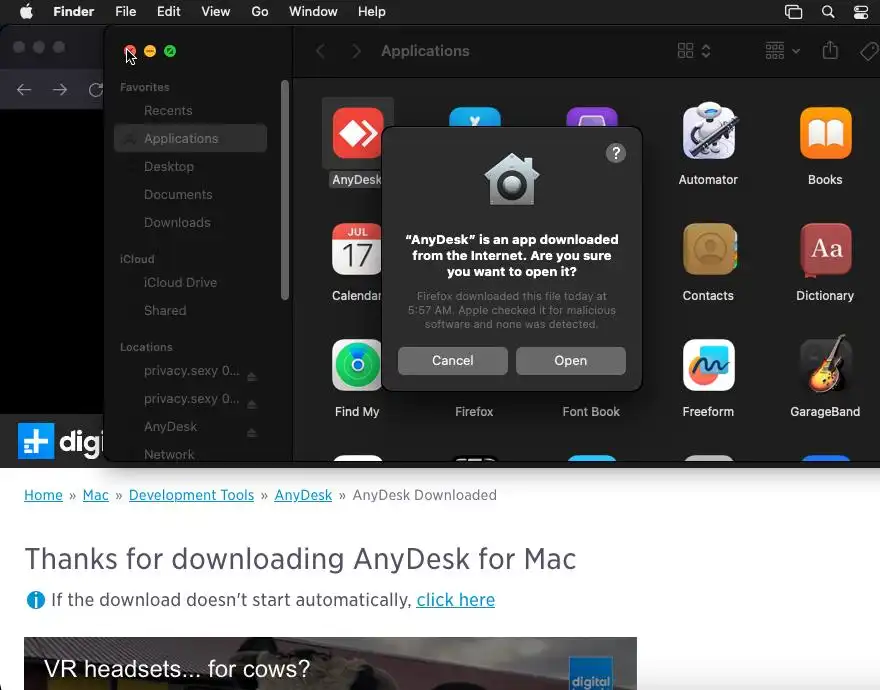Select Network in Finder sidebar
Viewport: 880px width, 690px height.
point(190,454)
